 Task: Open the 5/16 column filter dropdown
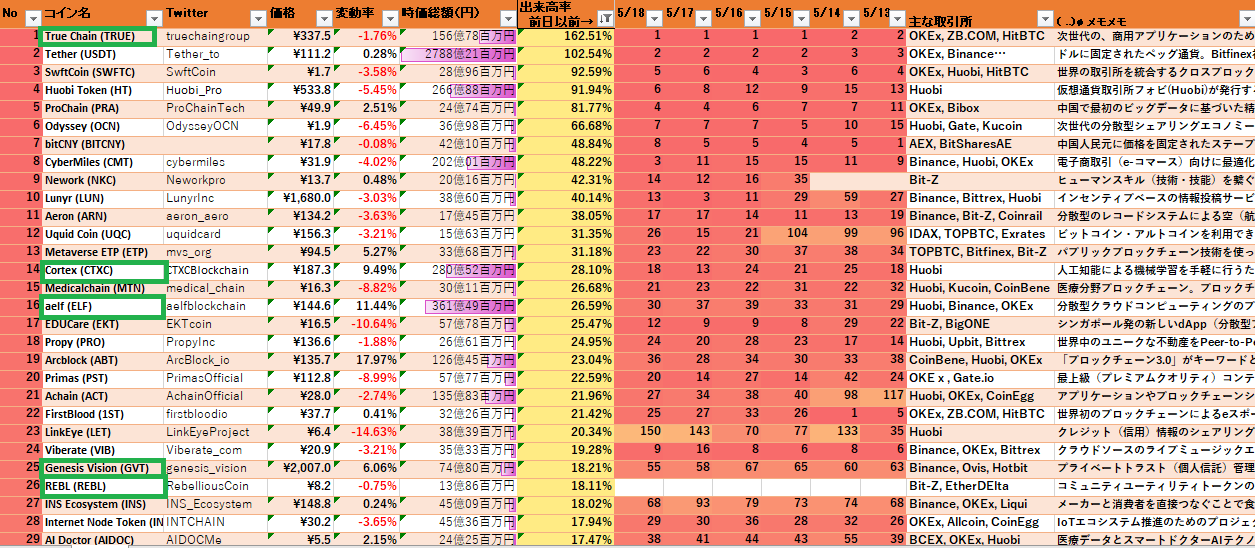point(752,18)
